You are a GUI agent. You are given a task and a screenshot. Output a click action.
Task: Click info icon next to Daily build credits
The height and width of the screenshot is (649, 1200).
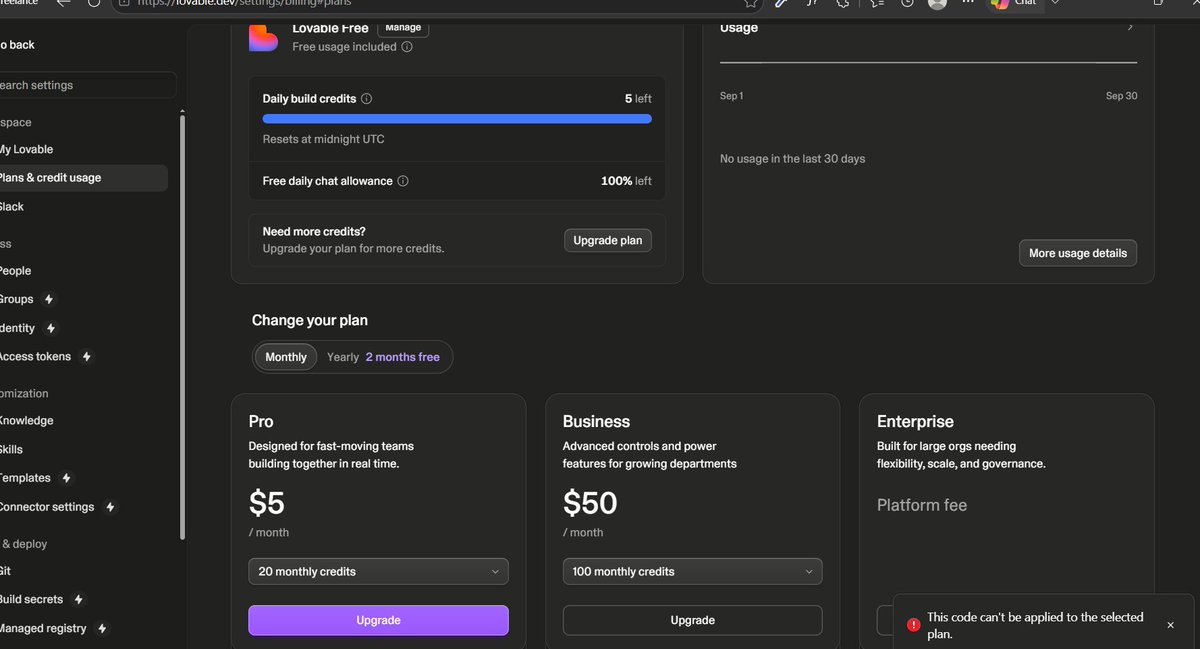[366, 99]
